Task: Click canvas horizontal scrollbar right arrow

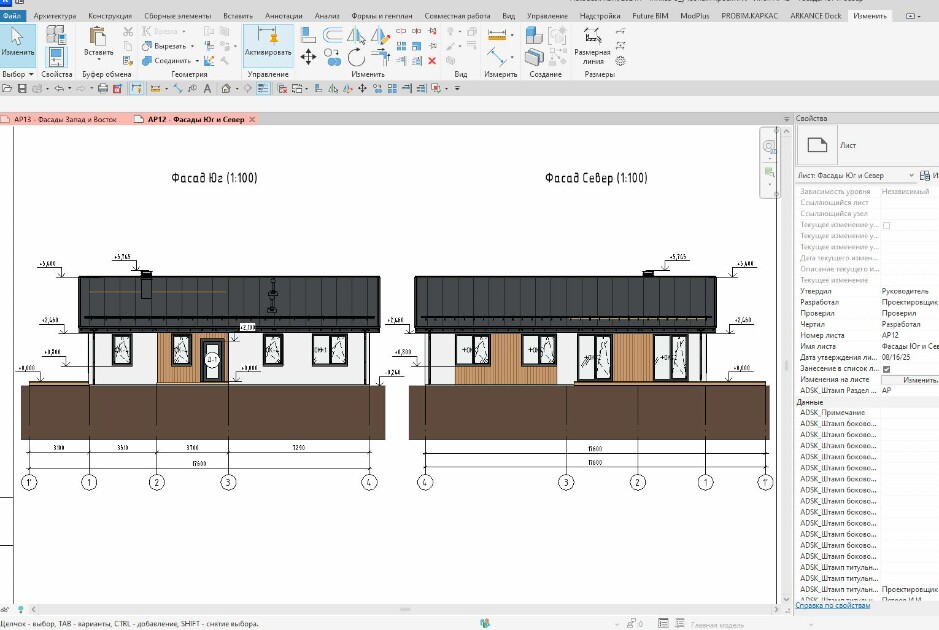Action: click(776, 610)
